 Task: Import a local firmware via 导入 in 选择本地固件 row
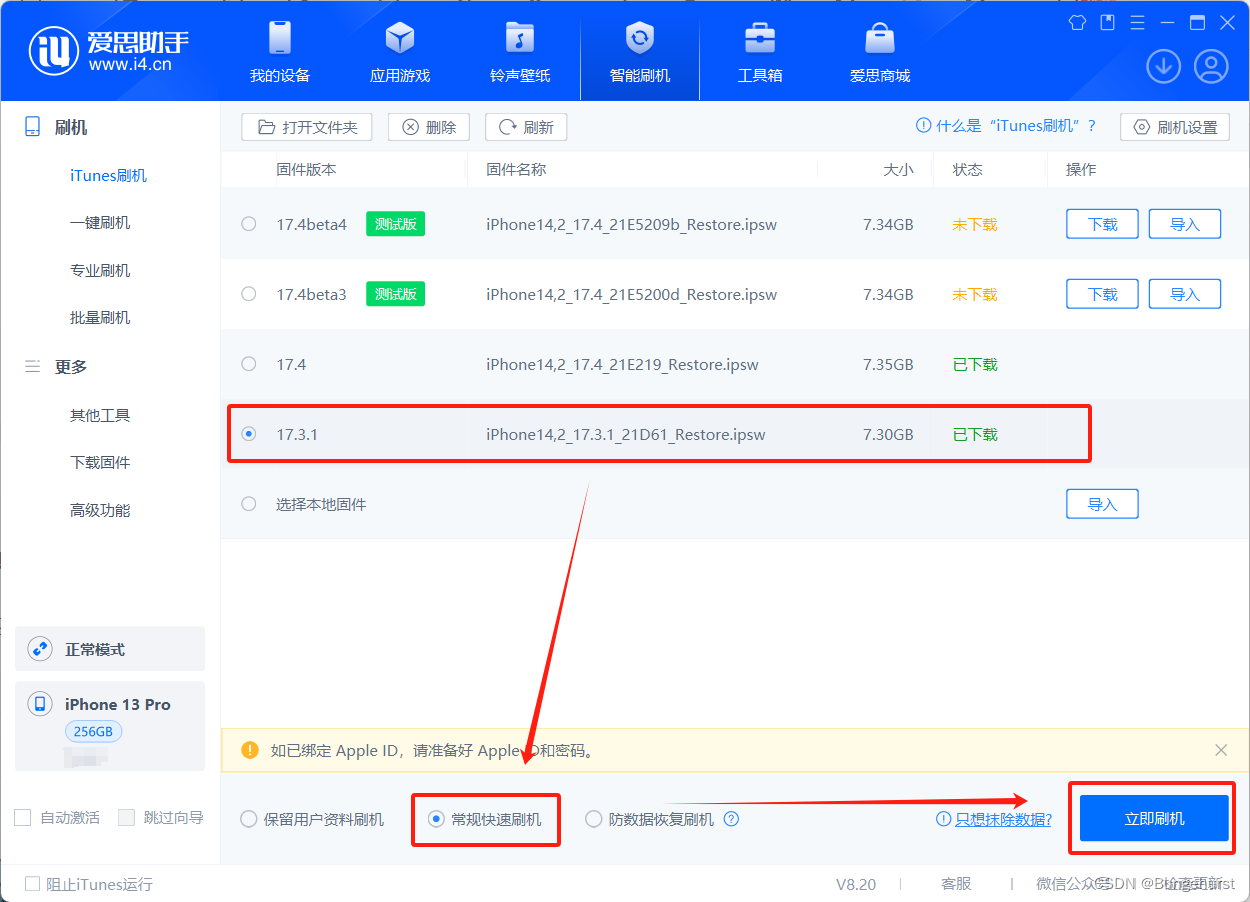point(1102,504)
